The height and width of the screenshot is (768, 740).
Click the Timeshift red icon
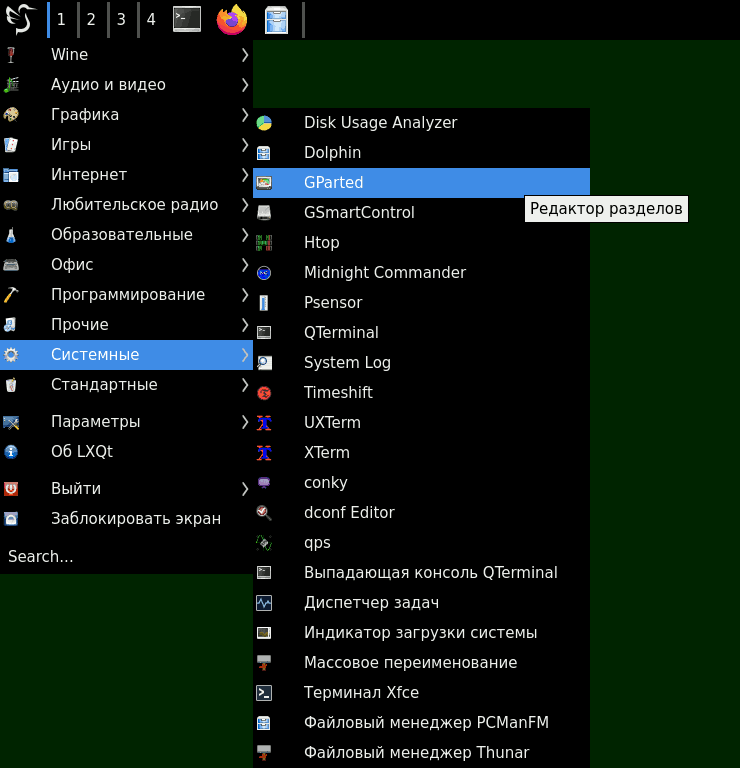click(x=264, y=393)
